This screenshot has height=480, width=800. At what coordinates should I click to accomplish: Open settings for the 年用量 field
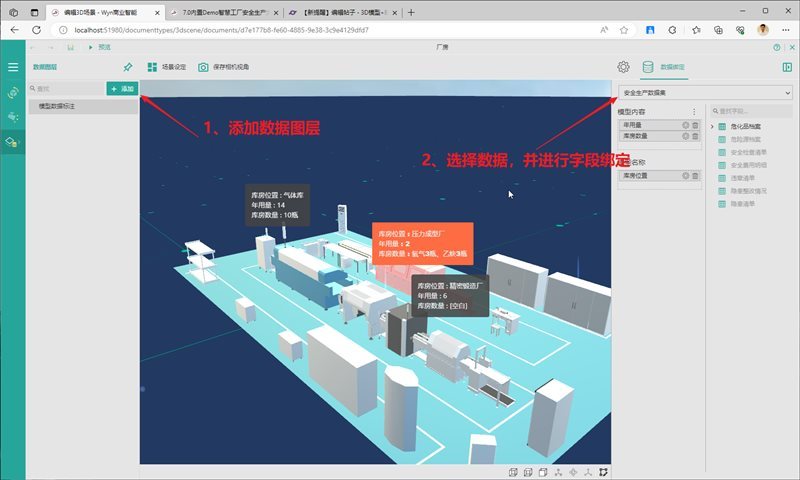[x=686, y=125]
